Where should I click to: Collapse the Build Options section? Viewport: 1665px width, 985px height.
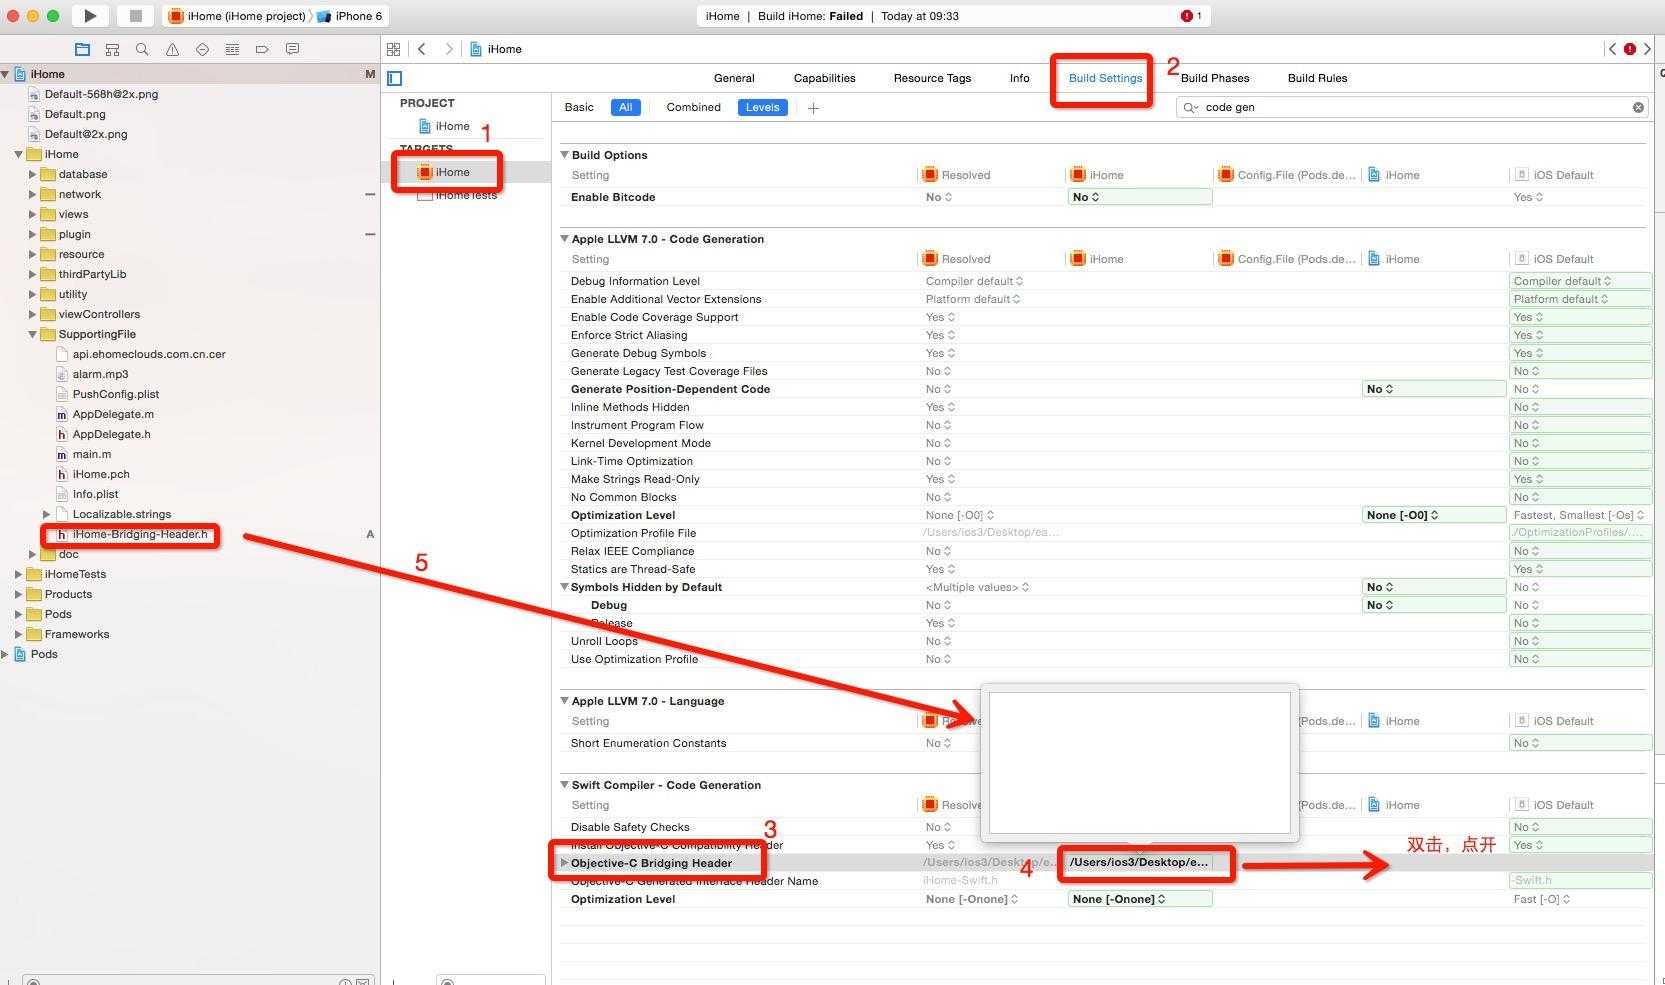(564, 155)
